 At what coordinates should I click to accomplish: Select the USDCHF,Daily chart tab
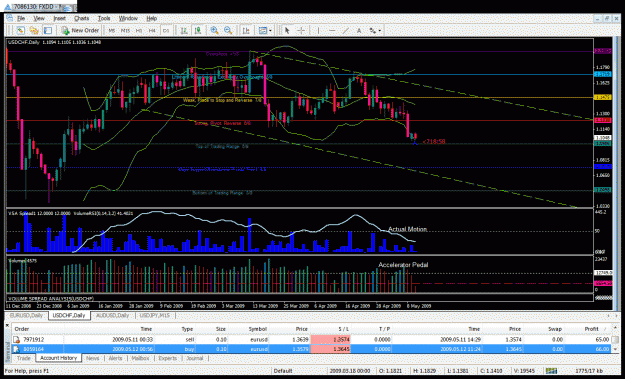[68, 315]
